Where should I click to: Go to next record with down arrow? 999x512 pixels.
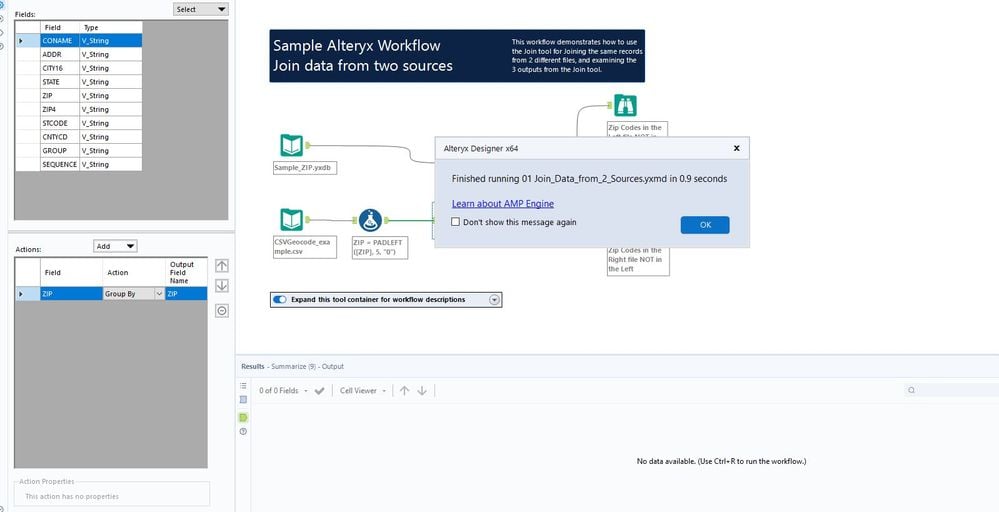[x=422, y=390]
